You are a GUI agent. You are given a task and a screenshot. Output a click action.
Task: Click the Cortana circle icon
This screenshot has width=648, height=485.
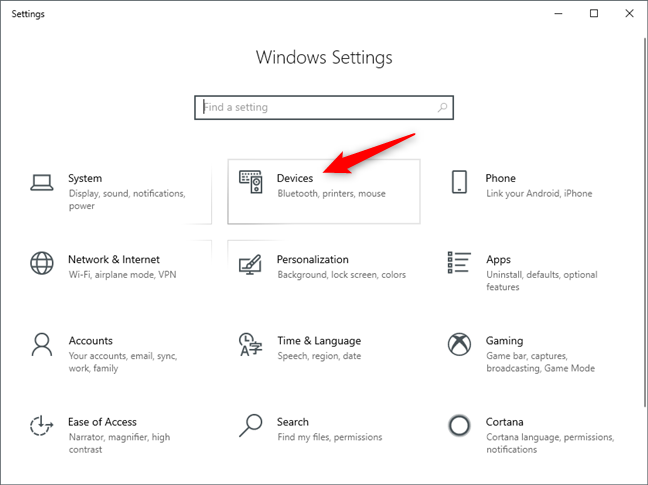click(x=459, y=426)
